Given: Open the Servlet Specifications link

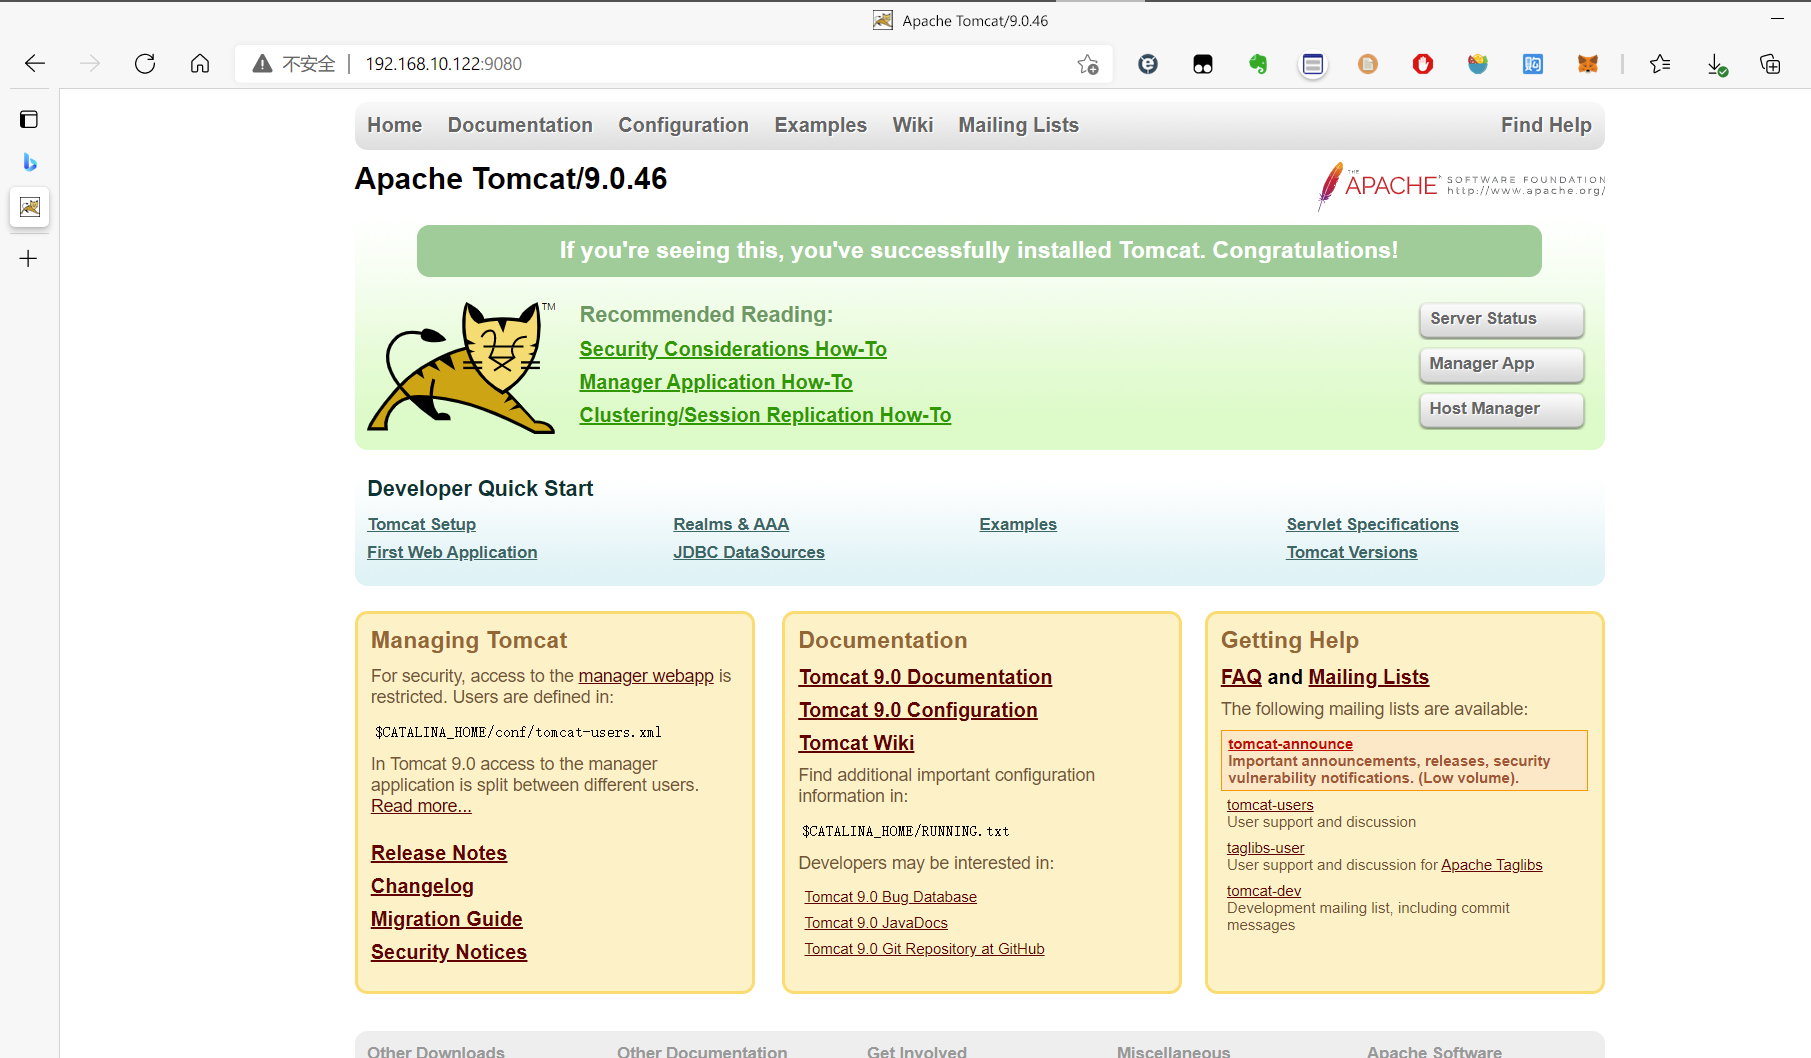Looking at the screenshot, I should (1372, 524).
